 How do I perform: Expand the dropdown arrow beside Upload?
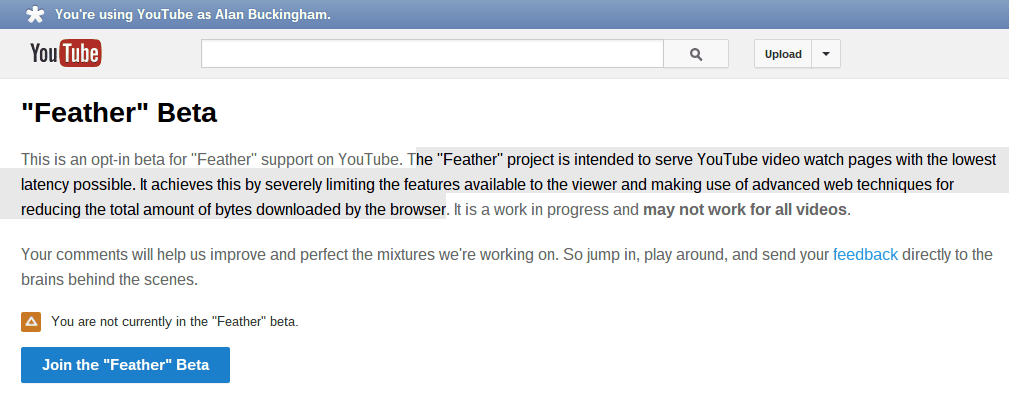(x=826, y=54)
